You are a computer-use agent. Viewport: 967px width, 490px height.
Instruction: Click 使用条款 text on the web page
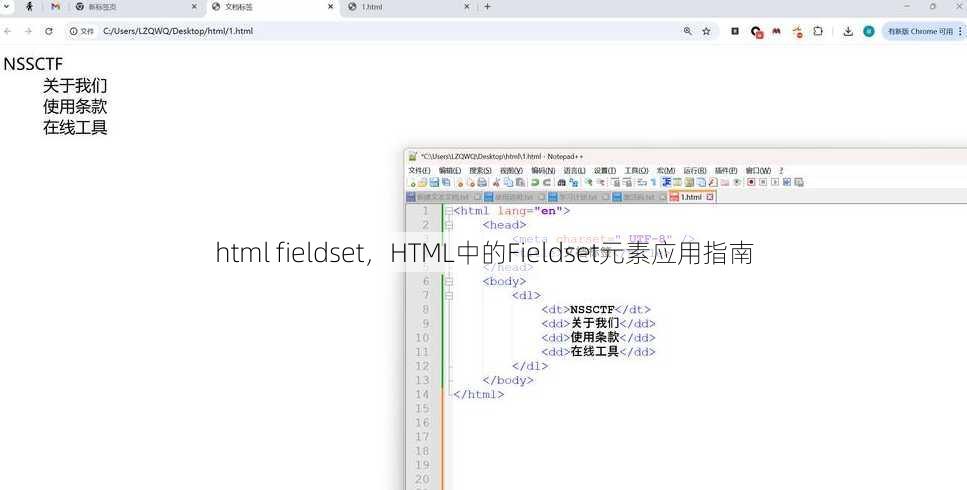[x=75, y=106]
